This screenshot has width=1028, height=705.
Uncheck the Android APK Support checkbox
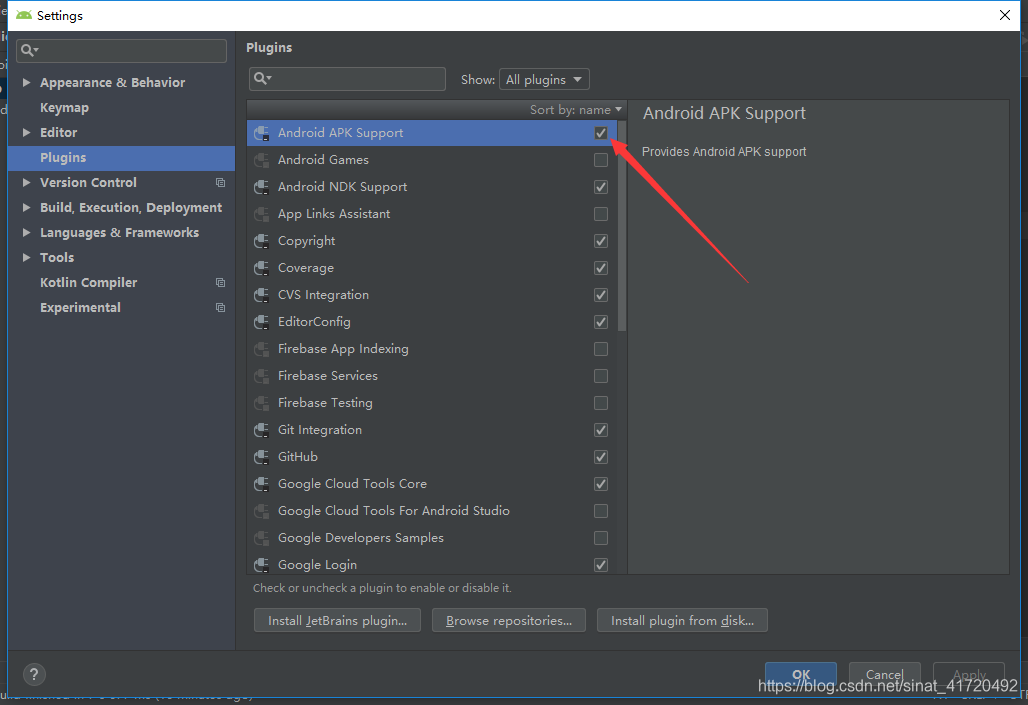pyautogui.click(x=601, y=133)
